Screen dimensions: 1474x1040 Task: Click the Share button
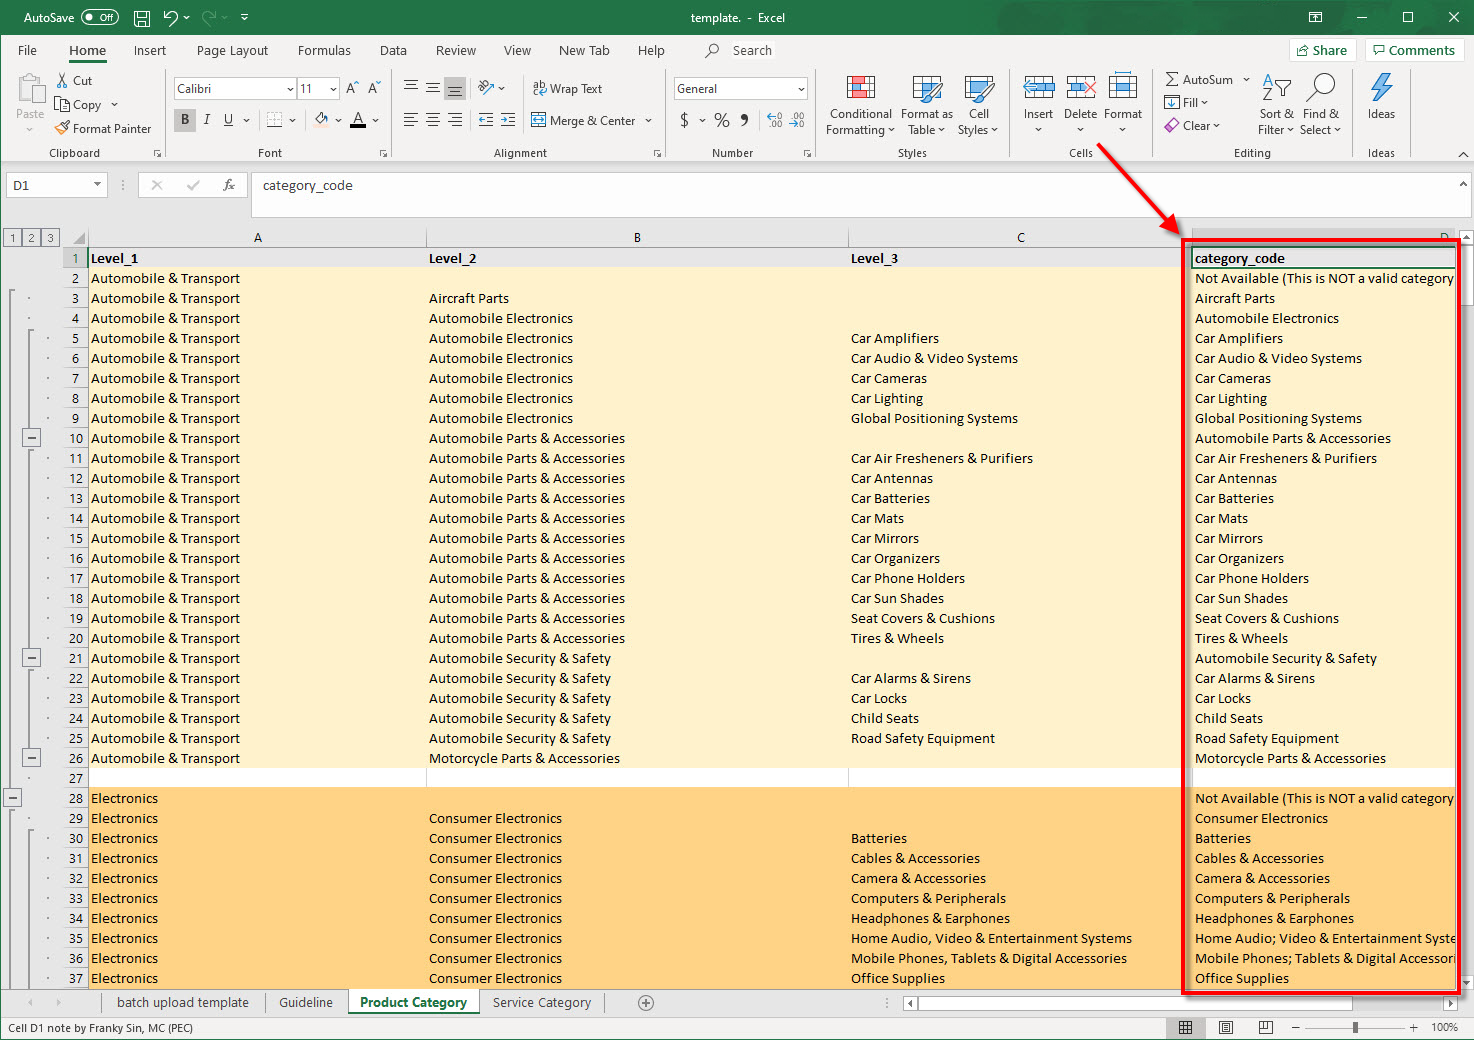click(x=1322, y=50)
